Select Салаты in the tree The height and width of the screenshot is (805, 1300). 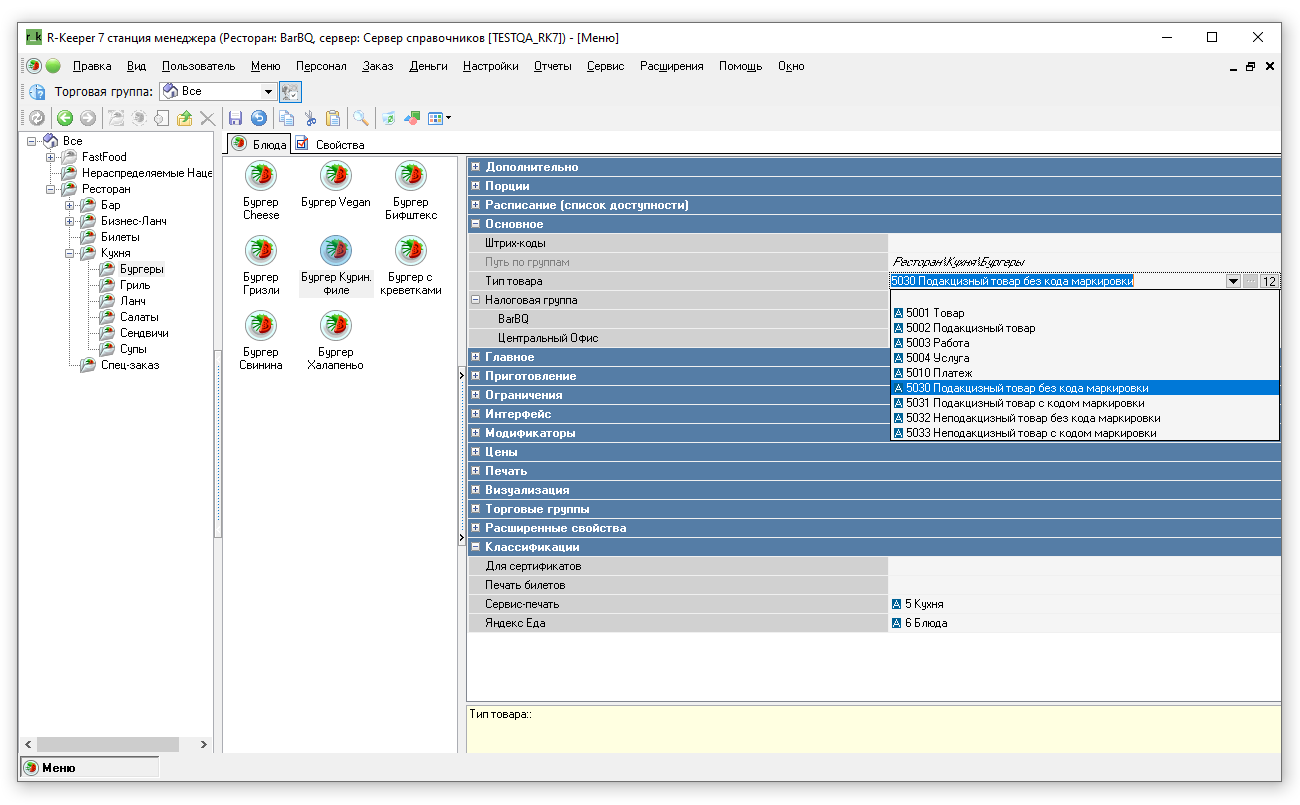point(139,317)
